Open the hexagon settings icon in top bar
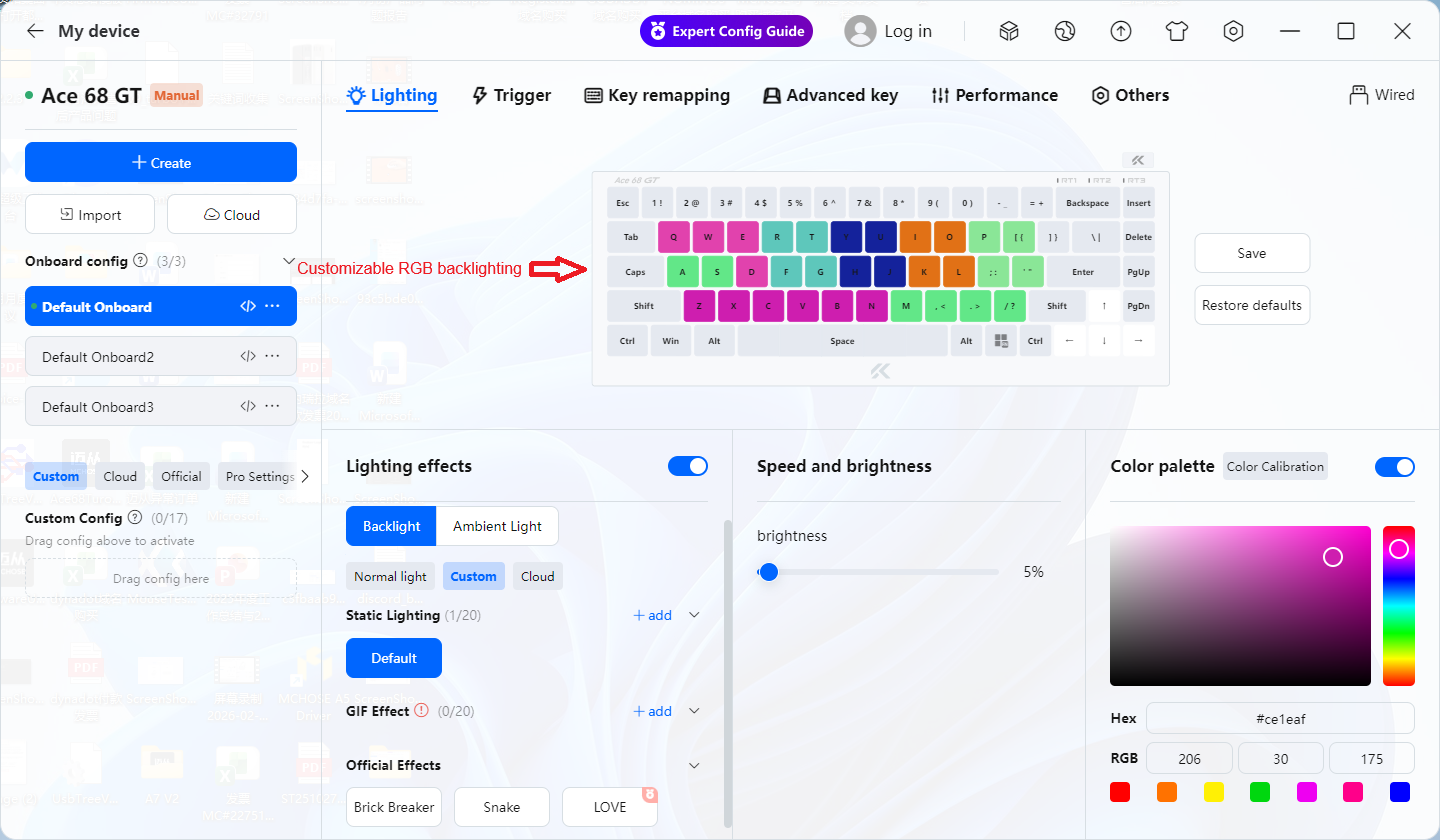The height and width of the screenshot is (840, 1440). click(x=1233, y=31)
